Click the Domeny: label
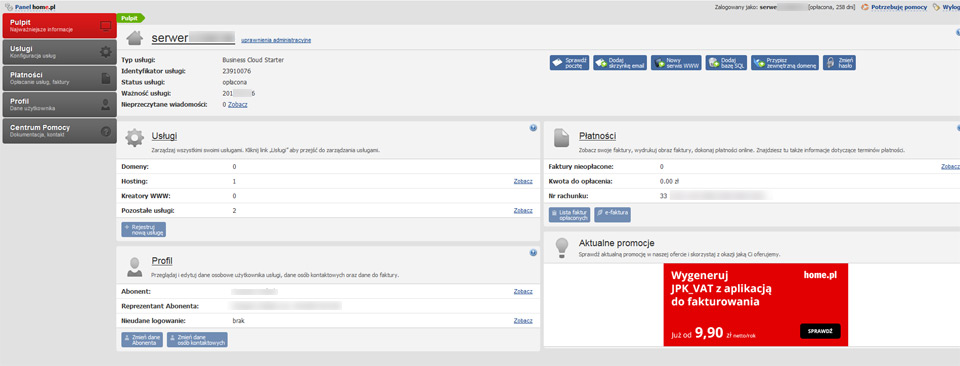Screen dimensions: 960x366 click(x=135, y=166)
